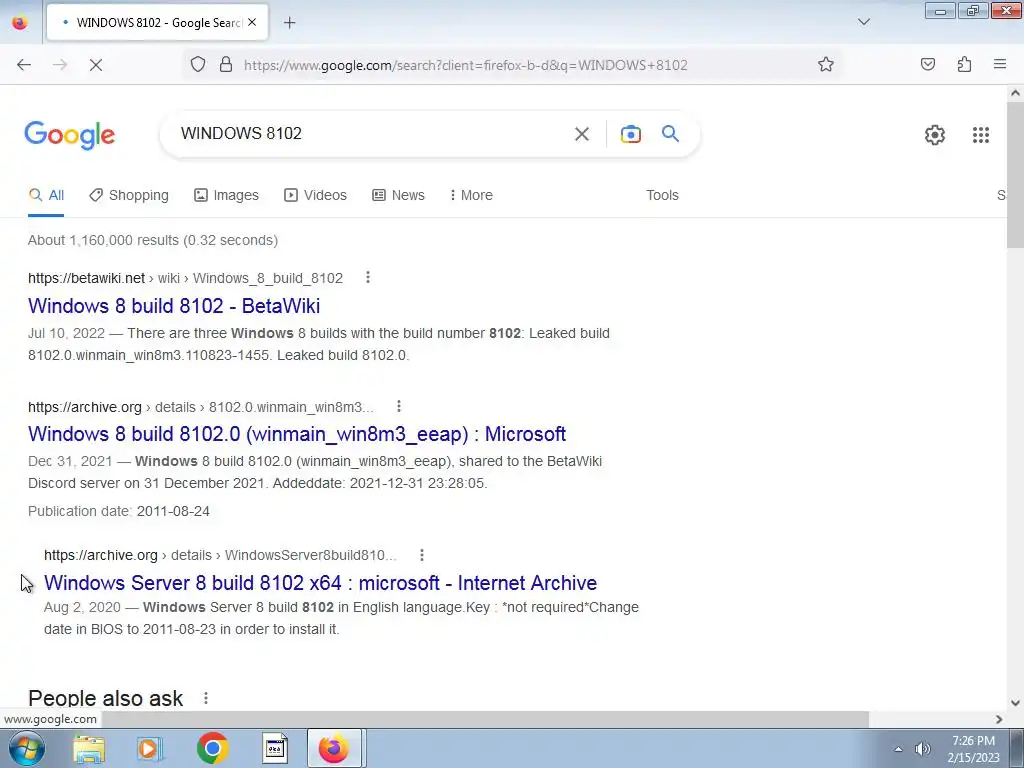Switch to the News tab
The image size is (1024, 768).
[x=398, y=195]
